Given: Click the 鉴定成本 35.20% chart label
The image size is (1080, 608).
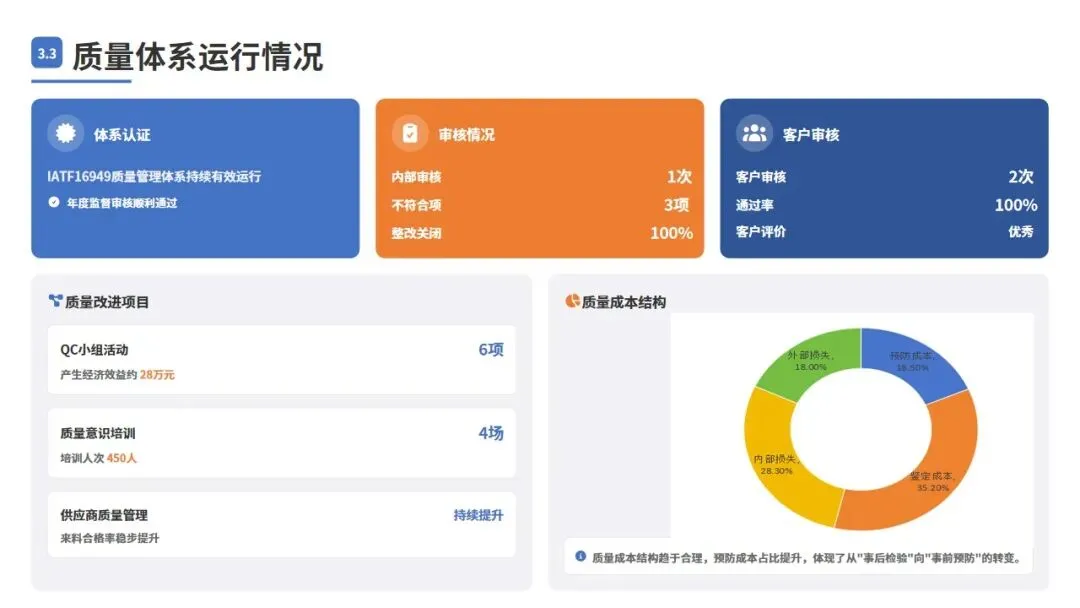Looking at the screenshot, I should pos(933,482).
